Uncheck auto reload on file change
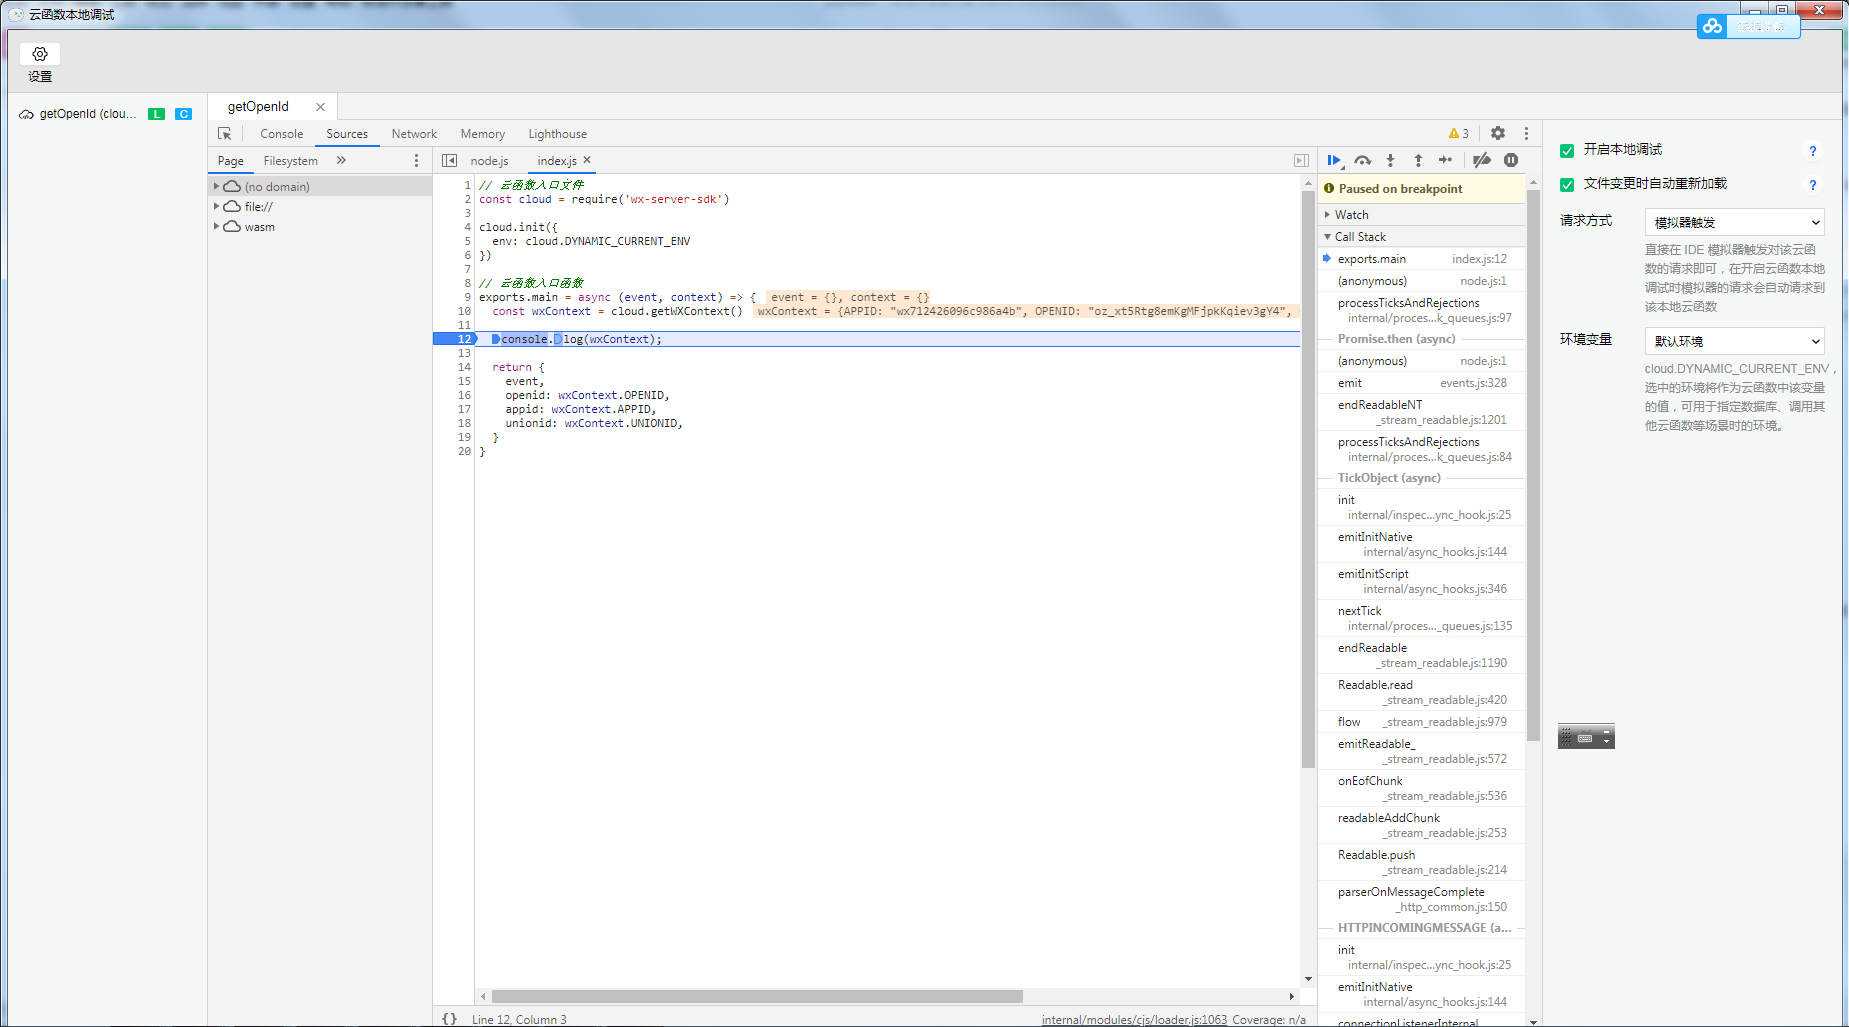Viewport: 1849px width, 1027px height. pyautogui.click(x=1567, y=185)
